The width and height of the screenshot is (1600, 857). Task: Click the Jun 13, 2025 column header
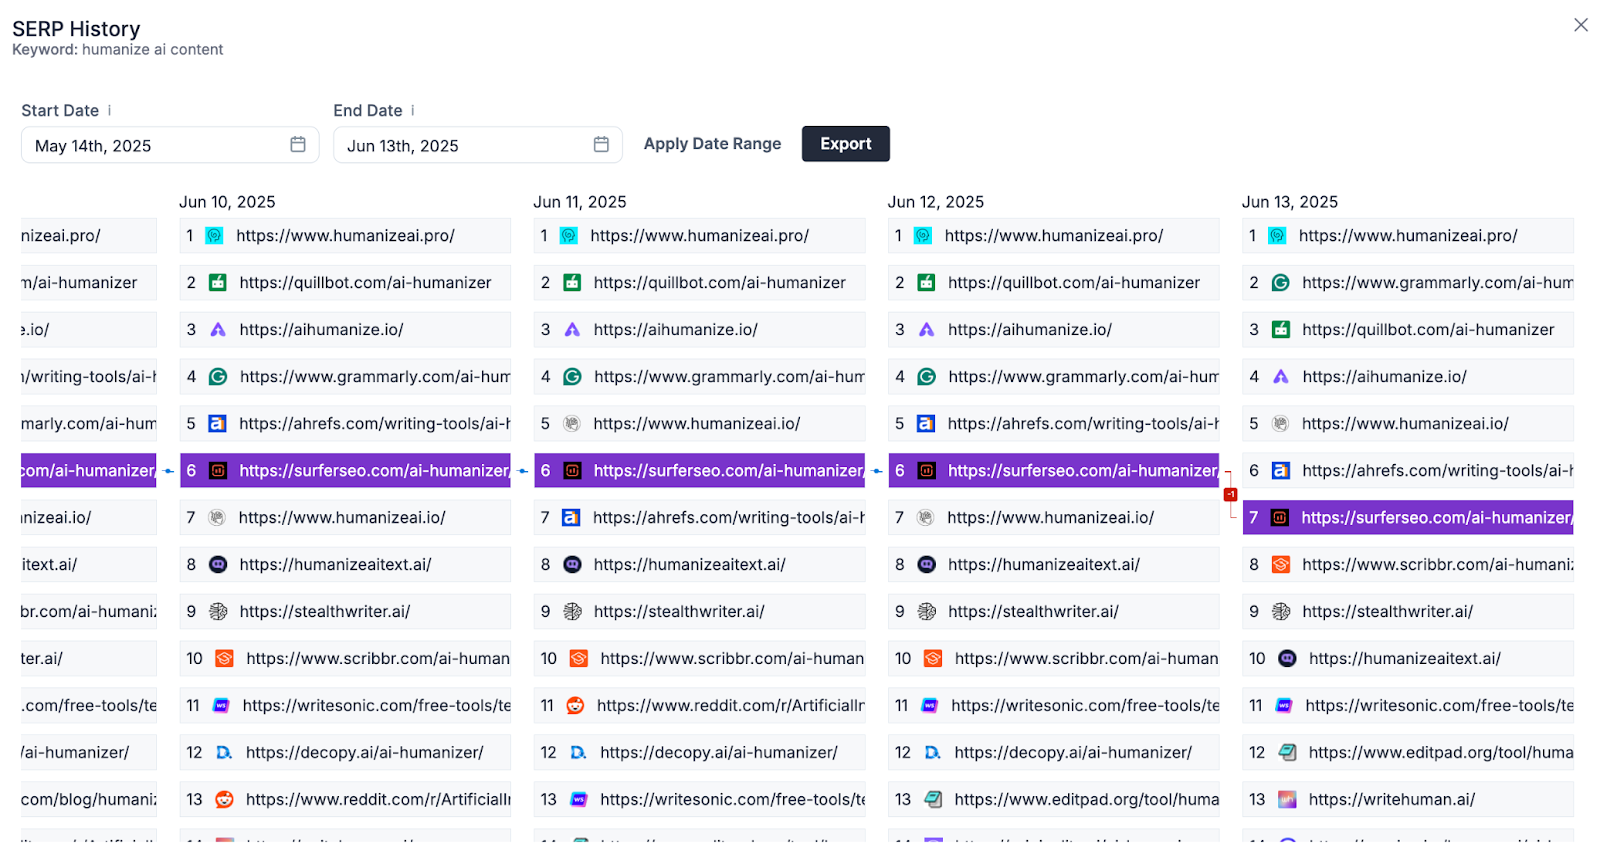[x=1290, y=202]
